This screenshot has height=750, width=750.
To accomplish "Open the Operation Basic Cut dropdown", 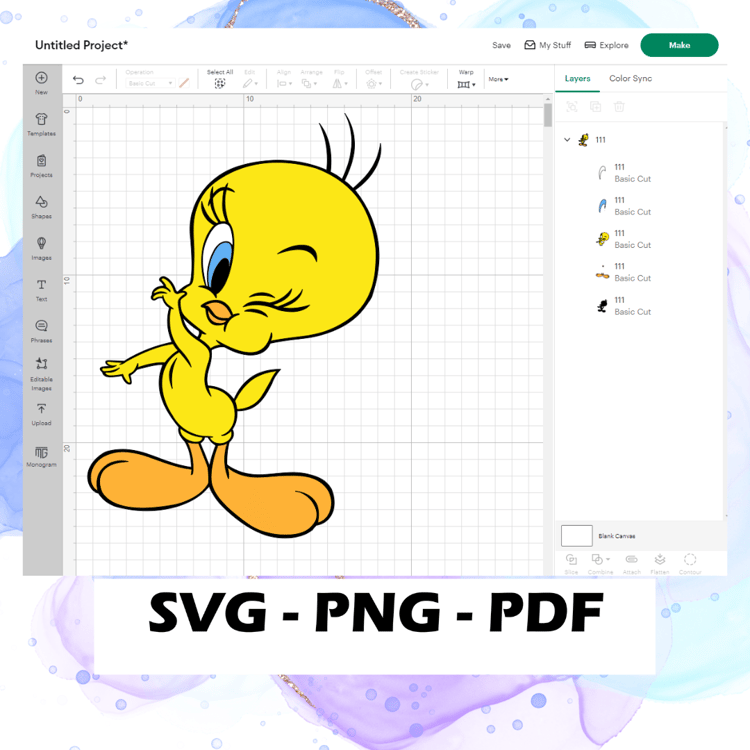I will click(150, 83).
